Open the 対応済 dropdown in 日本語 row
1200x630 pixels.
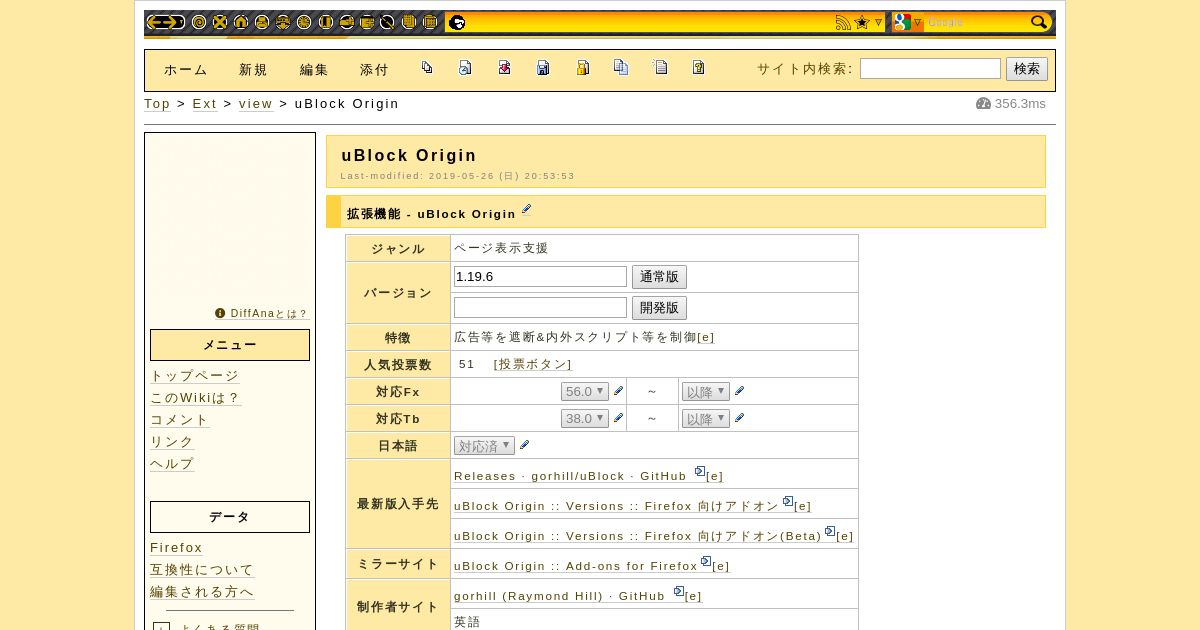484,446
